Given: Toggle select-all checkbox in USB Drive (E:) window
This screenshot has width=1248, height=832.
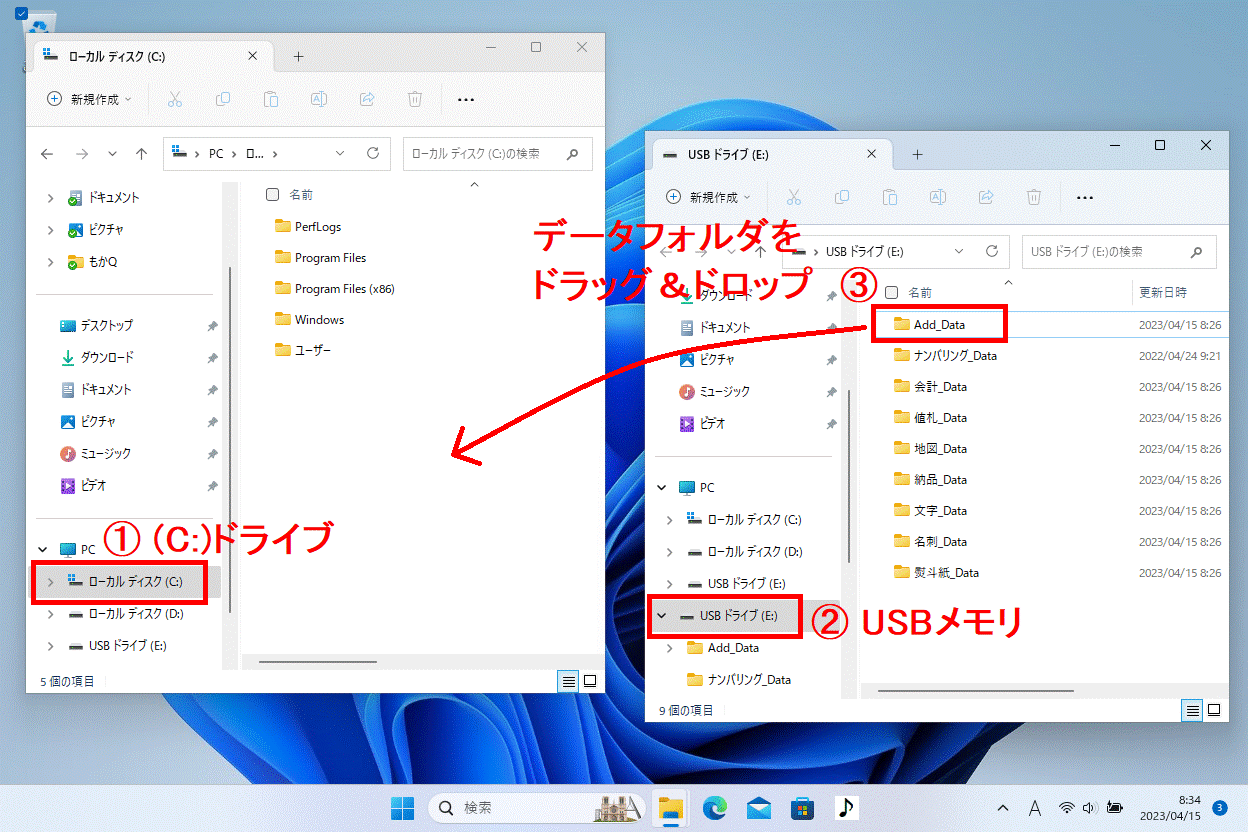Looking at the screenshot, I should pyautogui.click(x=891, y=293).
